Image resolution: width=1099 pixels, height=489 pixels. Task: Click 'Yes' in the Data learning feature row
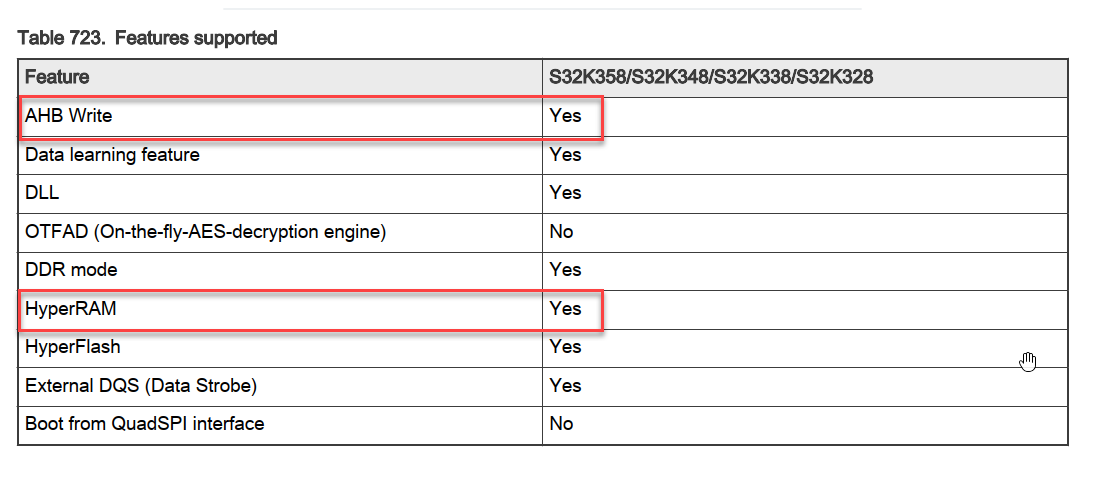click(x=565, y=155)
